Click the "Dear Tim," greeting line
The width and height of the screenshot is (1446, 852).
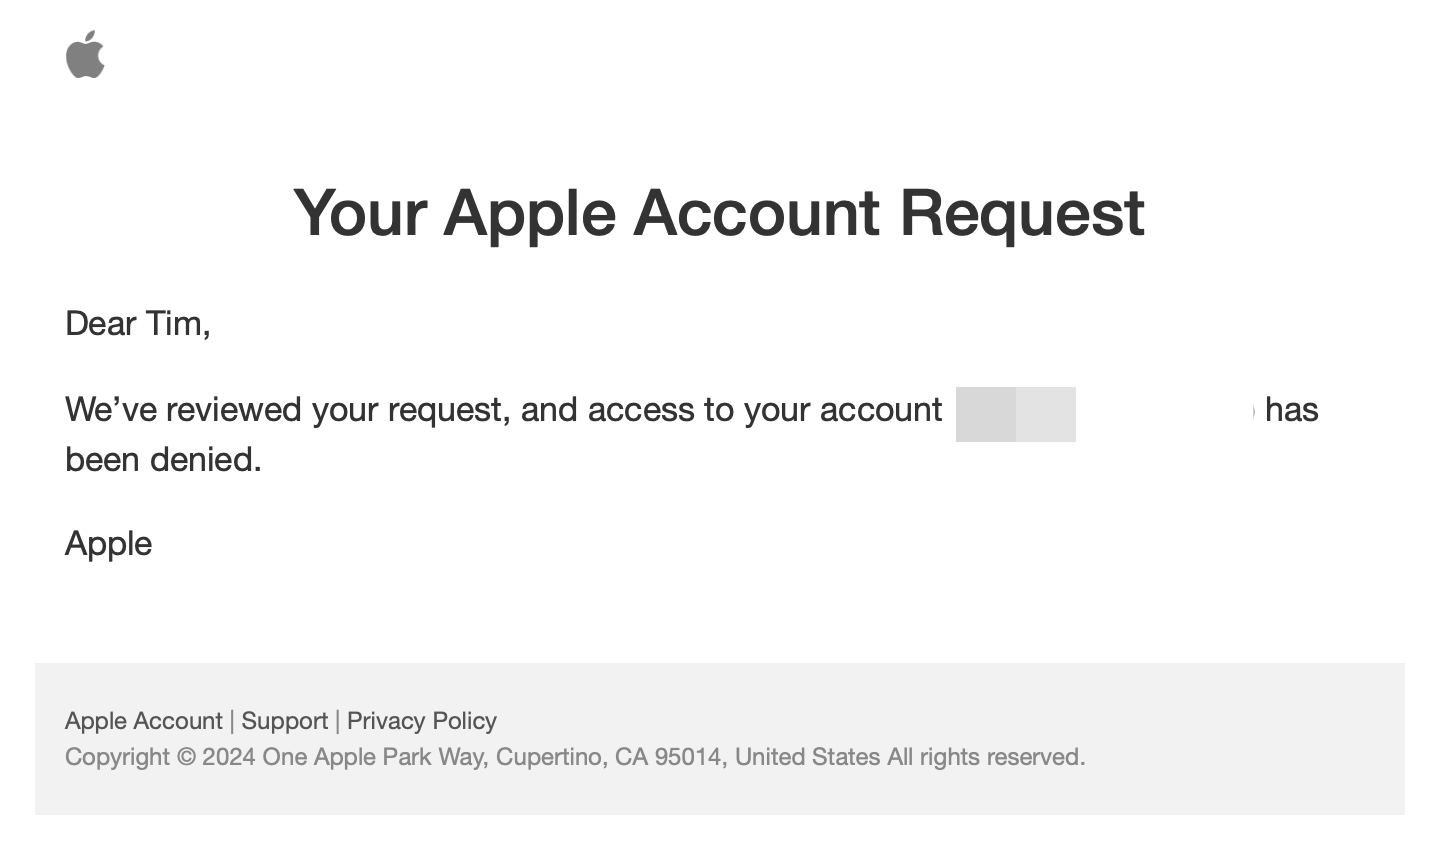(x=137, y=324)
